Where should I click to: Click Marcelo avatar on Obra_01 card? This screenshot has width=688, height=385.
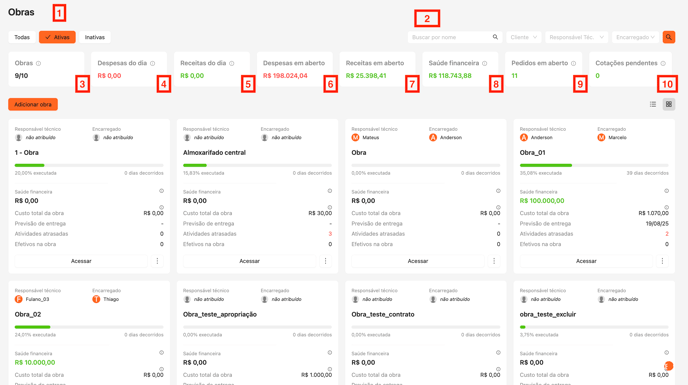pos(601,137)
